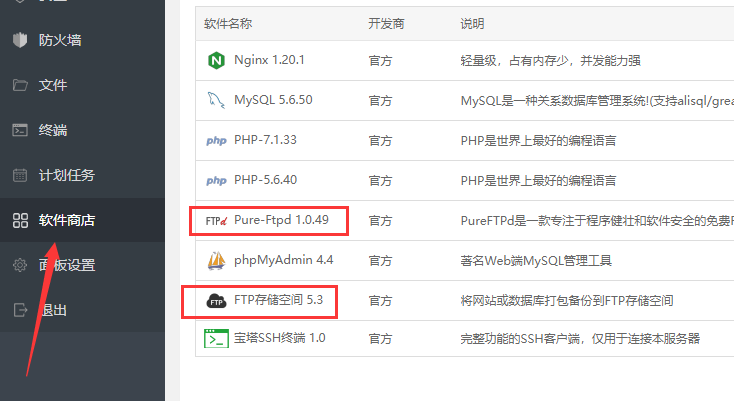Click description 完整功能的SSH客户端，仅用于连接本服务器
The height and width of the screenshot is (401, 734).
click(x=580, y=339)
